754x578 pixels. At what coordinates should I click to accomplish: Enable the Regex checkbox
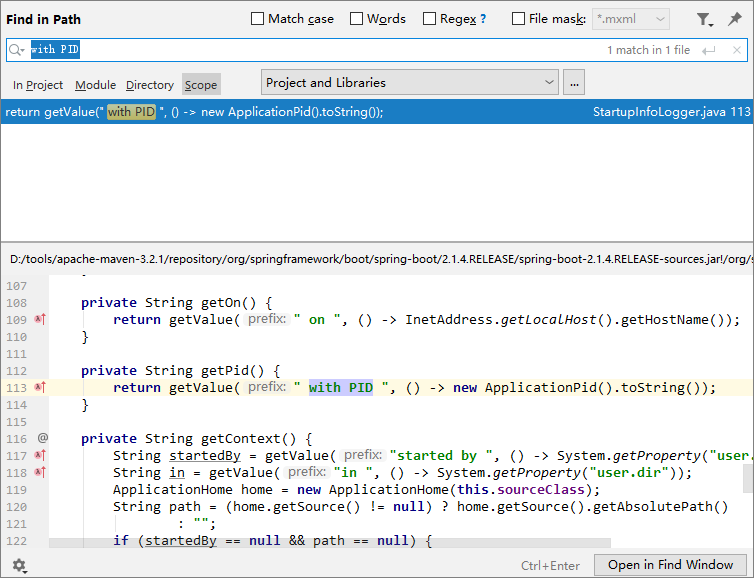[429, 19]
